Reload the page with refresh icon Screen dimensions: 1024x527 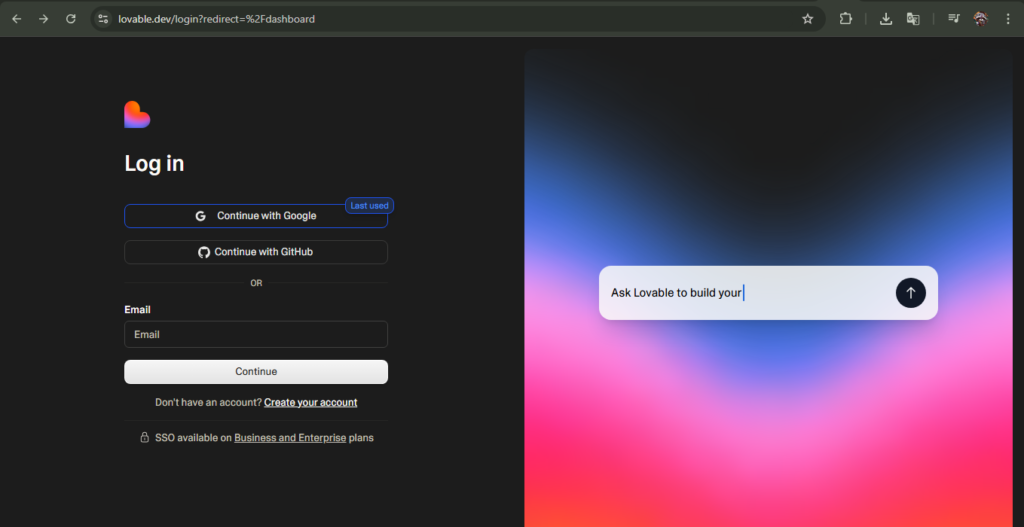coord(71,19)
